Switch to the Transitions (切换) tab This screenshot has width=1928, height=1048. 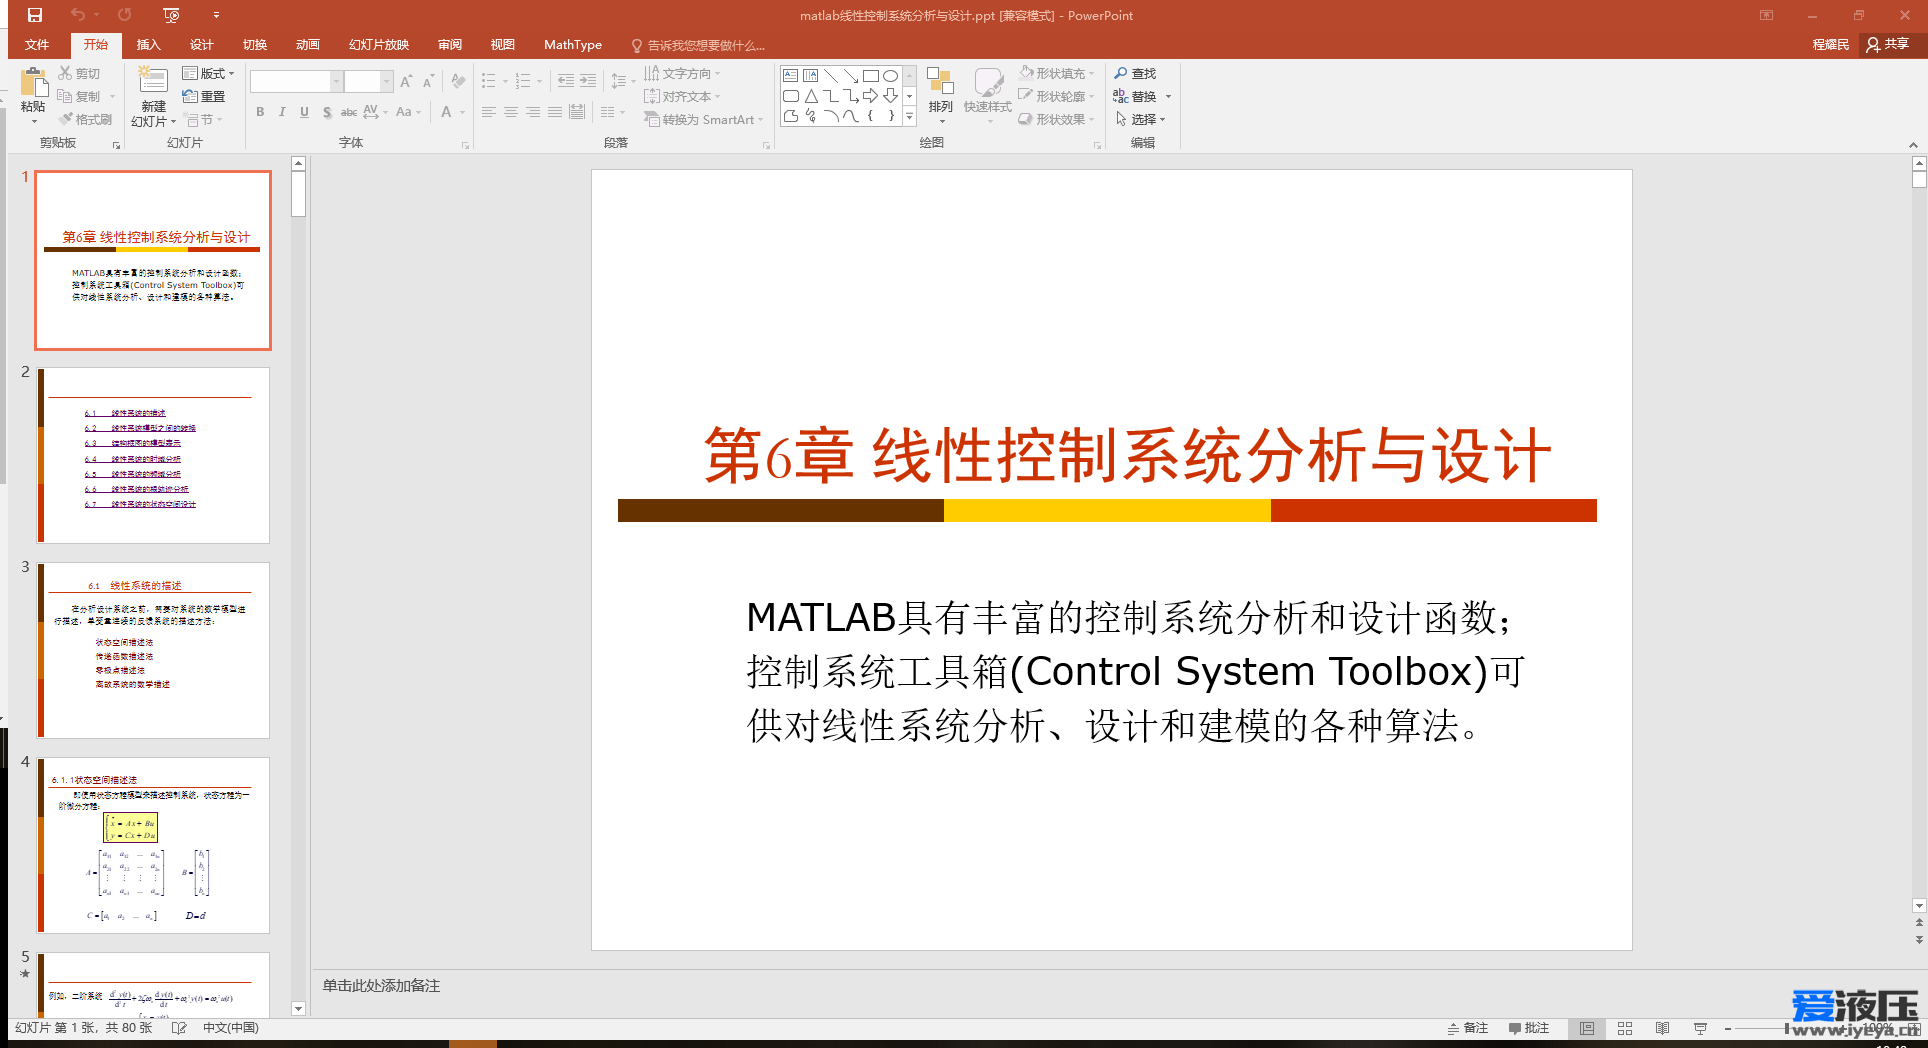click(255, 45)
